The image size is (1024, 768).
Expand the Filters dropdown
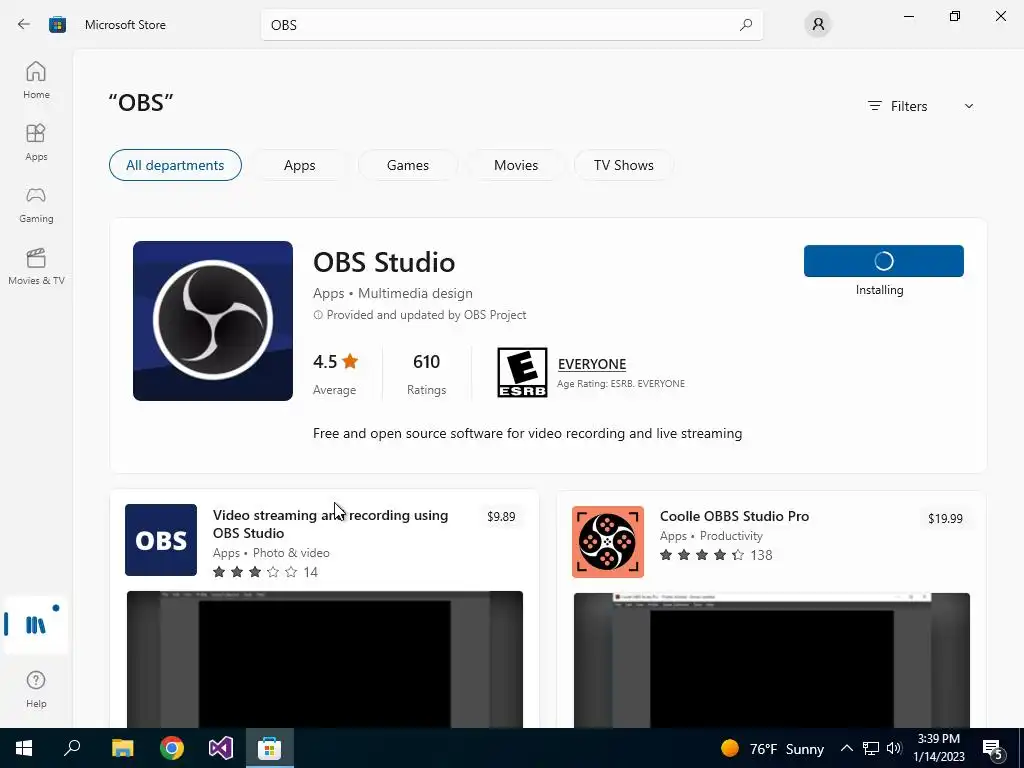point(921,106)
